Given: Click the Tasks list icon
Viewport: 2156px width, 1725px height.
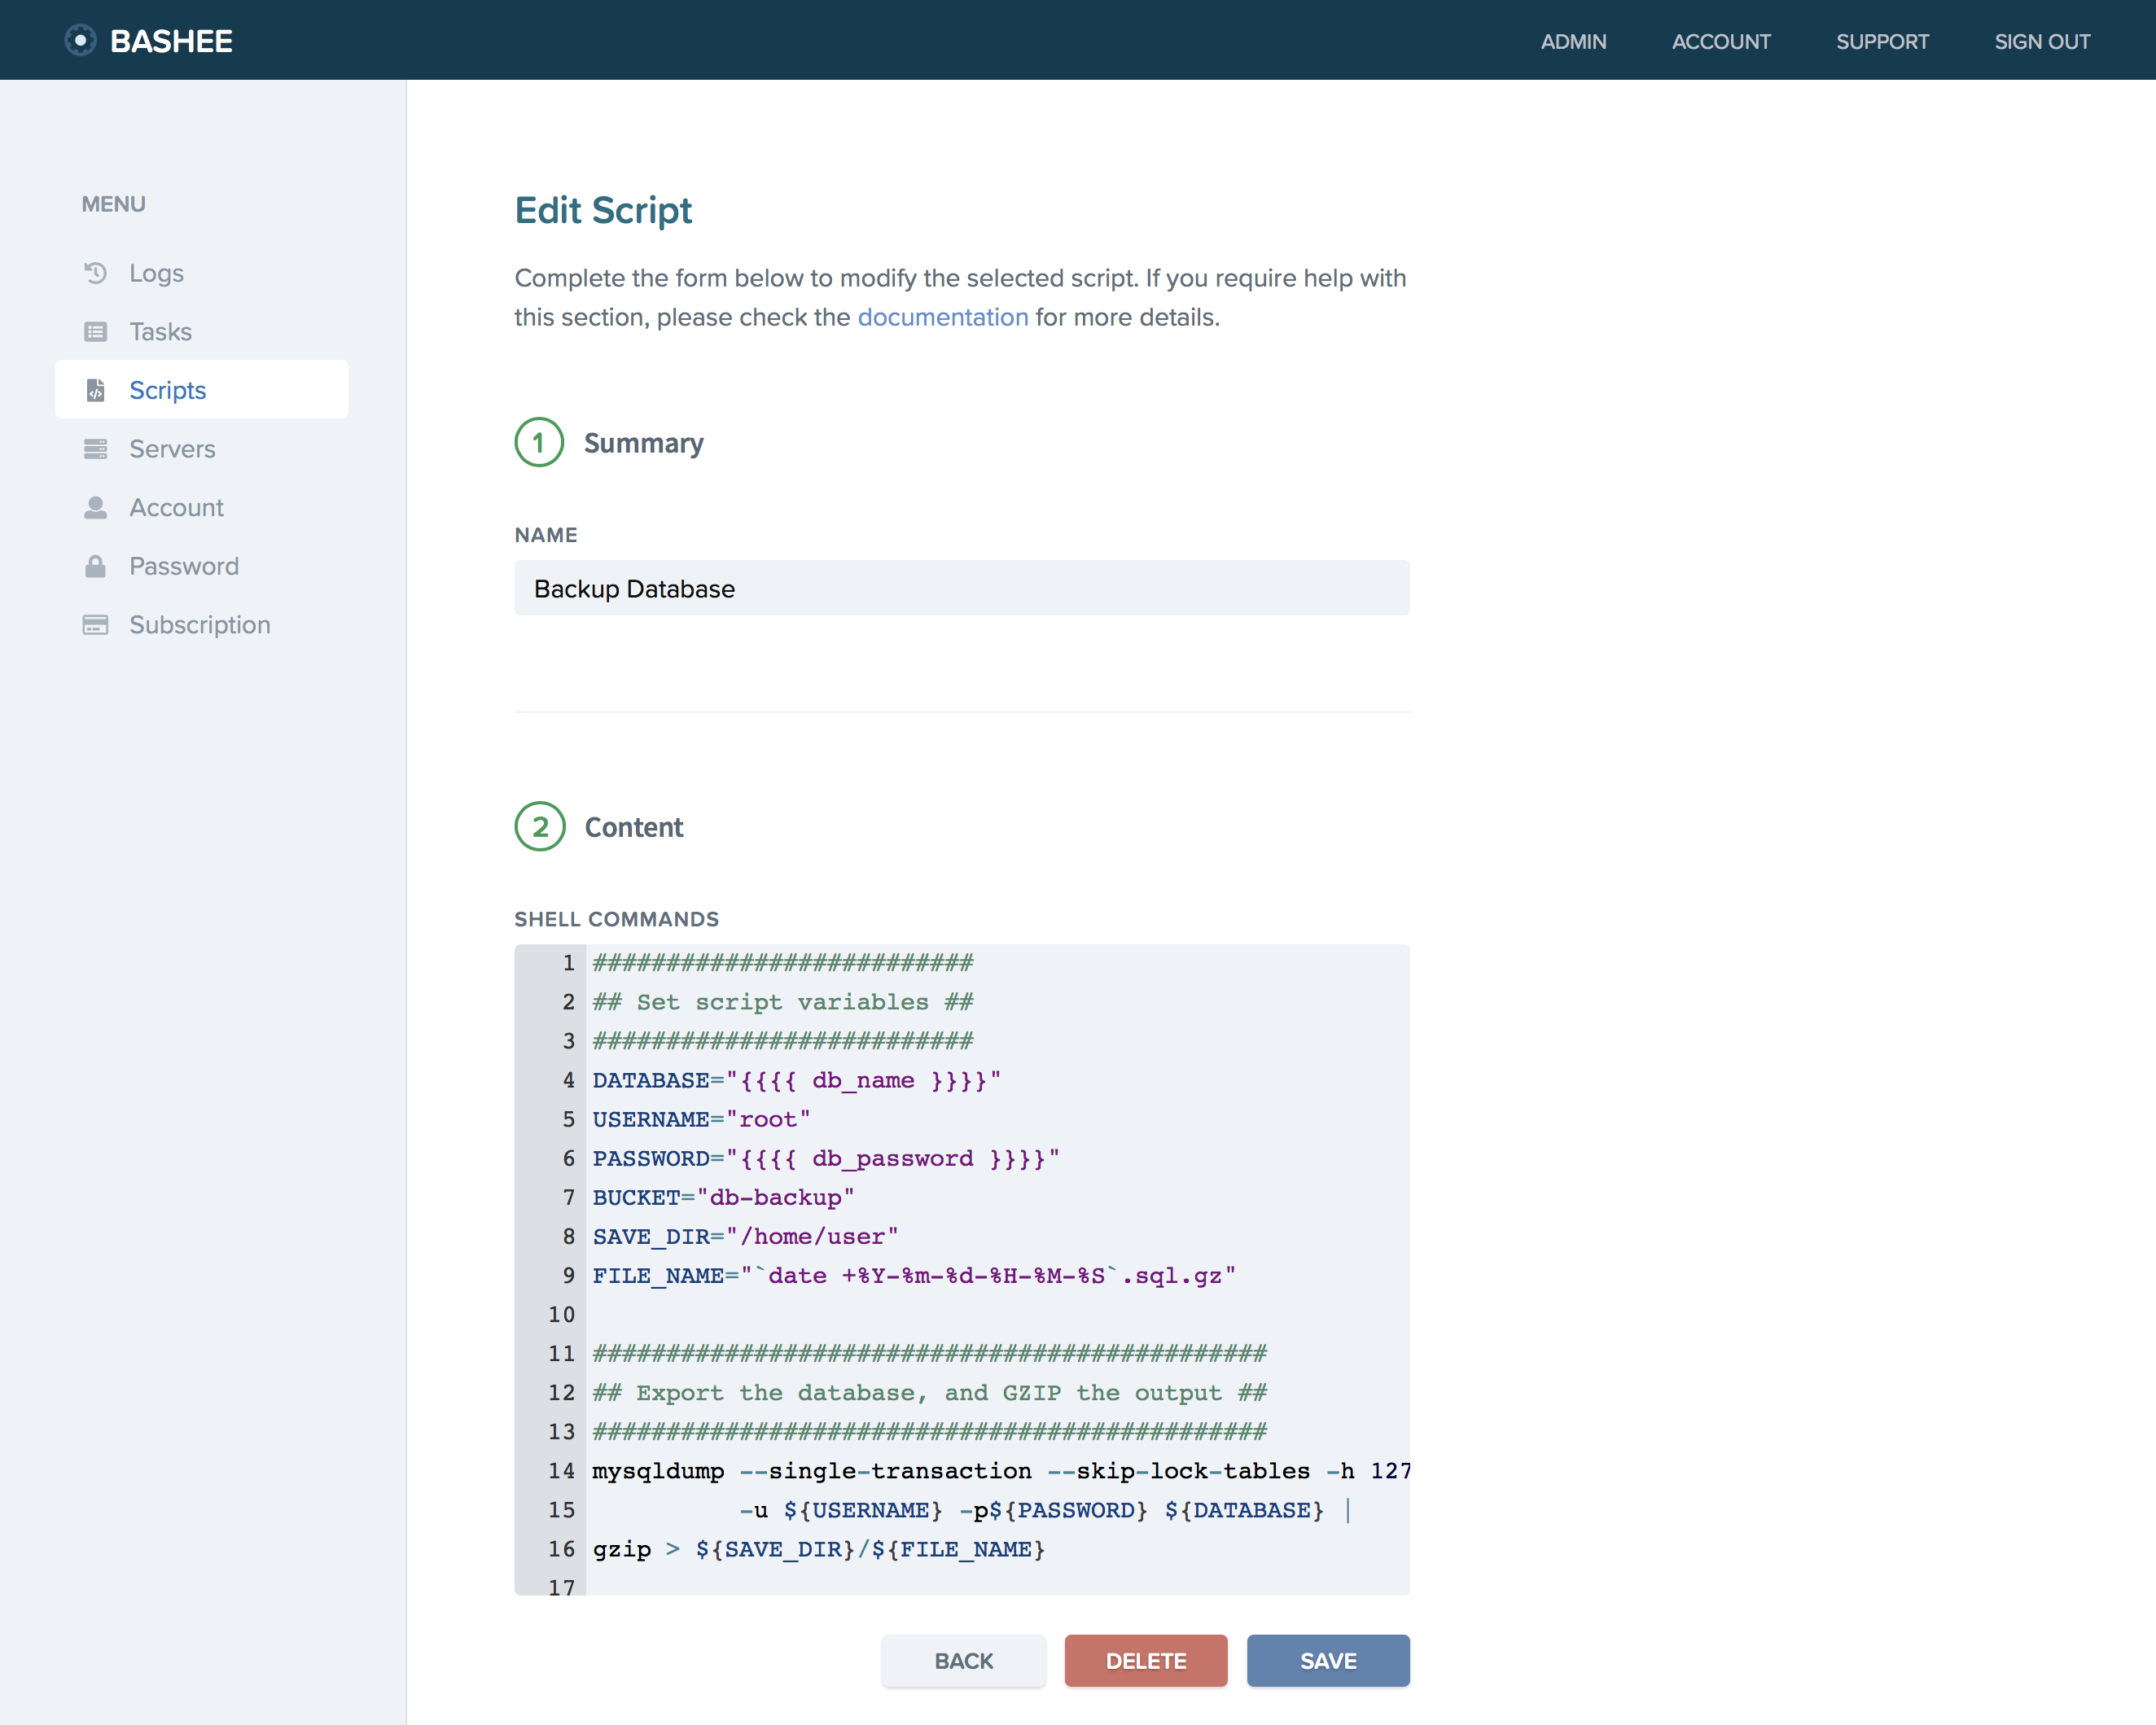Looking at the screenshot, I should [95, 332].
